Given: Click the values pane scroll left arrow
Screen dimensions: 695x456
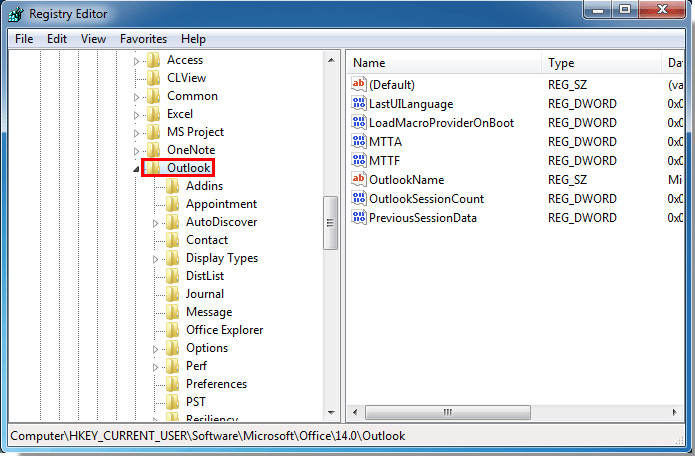Looking at the screenshot, I should [x=355, y=412].
